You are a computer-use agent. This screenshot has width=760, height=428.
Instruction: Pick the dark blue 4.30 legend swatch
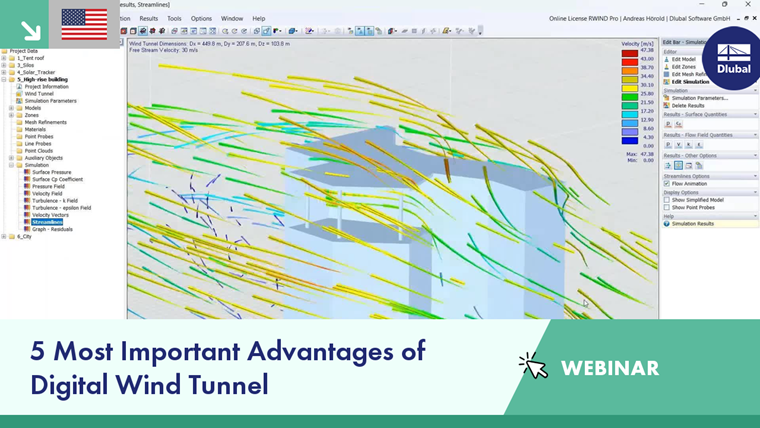pyautogui.click(x=630, y=141)
